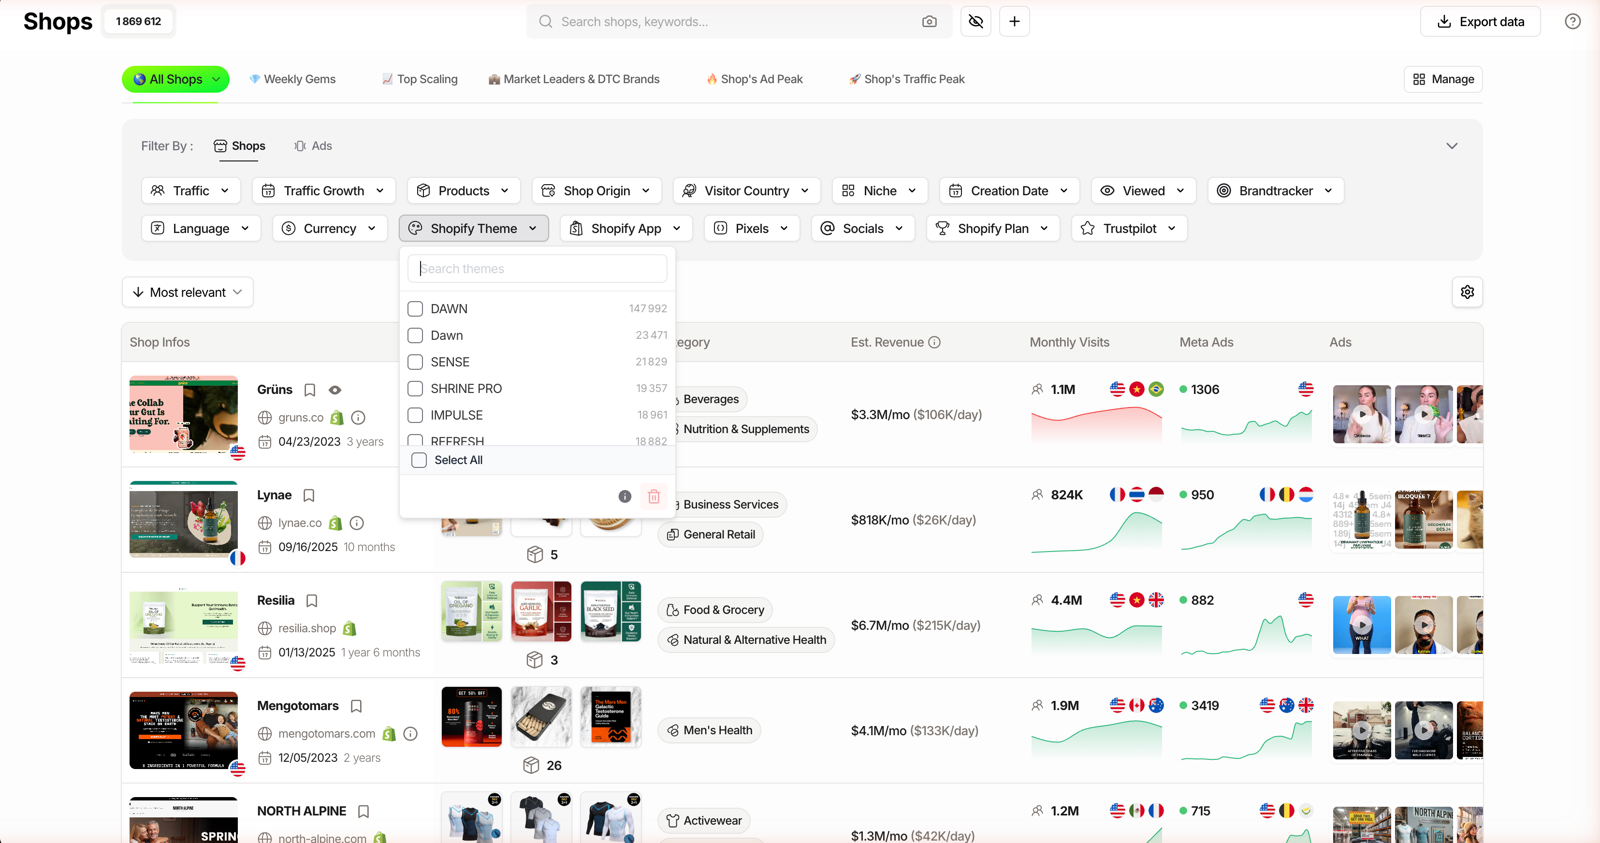The width and height of the screenshot is (1600, 843).
Task: Click info icon next to gruns.co
Action: coord(358,418)
